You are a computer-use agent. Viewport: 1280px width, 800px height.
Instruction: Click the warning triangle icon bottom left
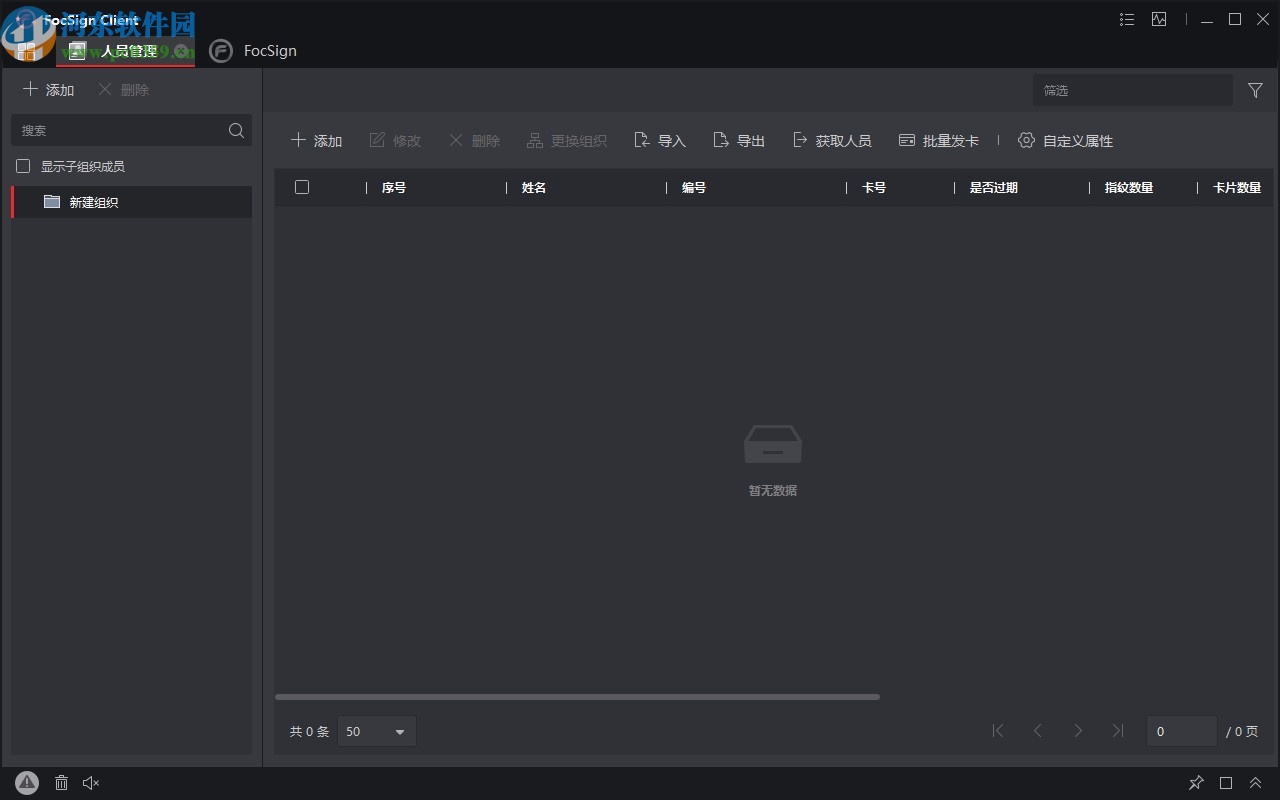[26, 783]
